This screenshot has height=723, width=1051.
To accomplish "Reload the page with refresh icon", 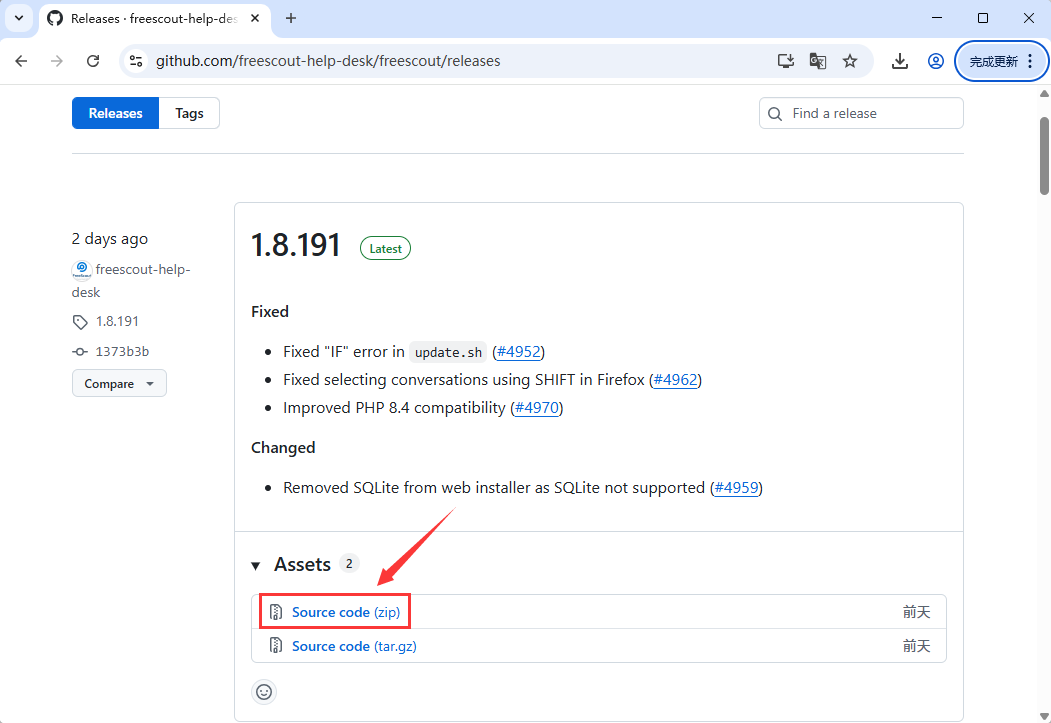I will [x=93, y=61].
